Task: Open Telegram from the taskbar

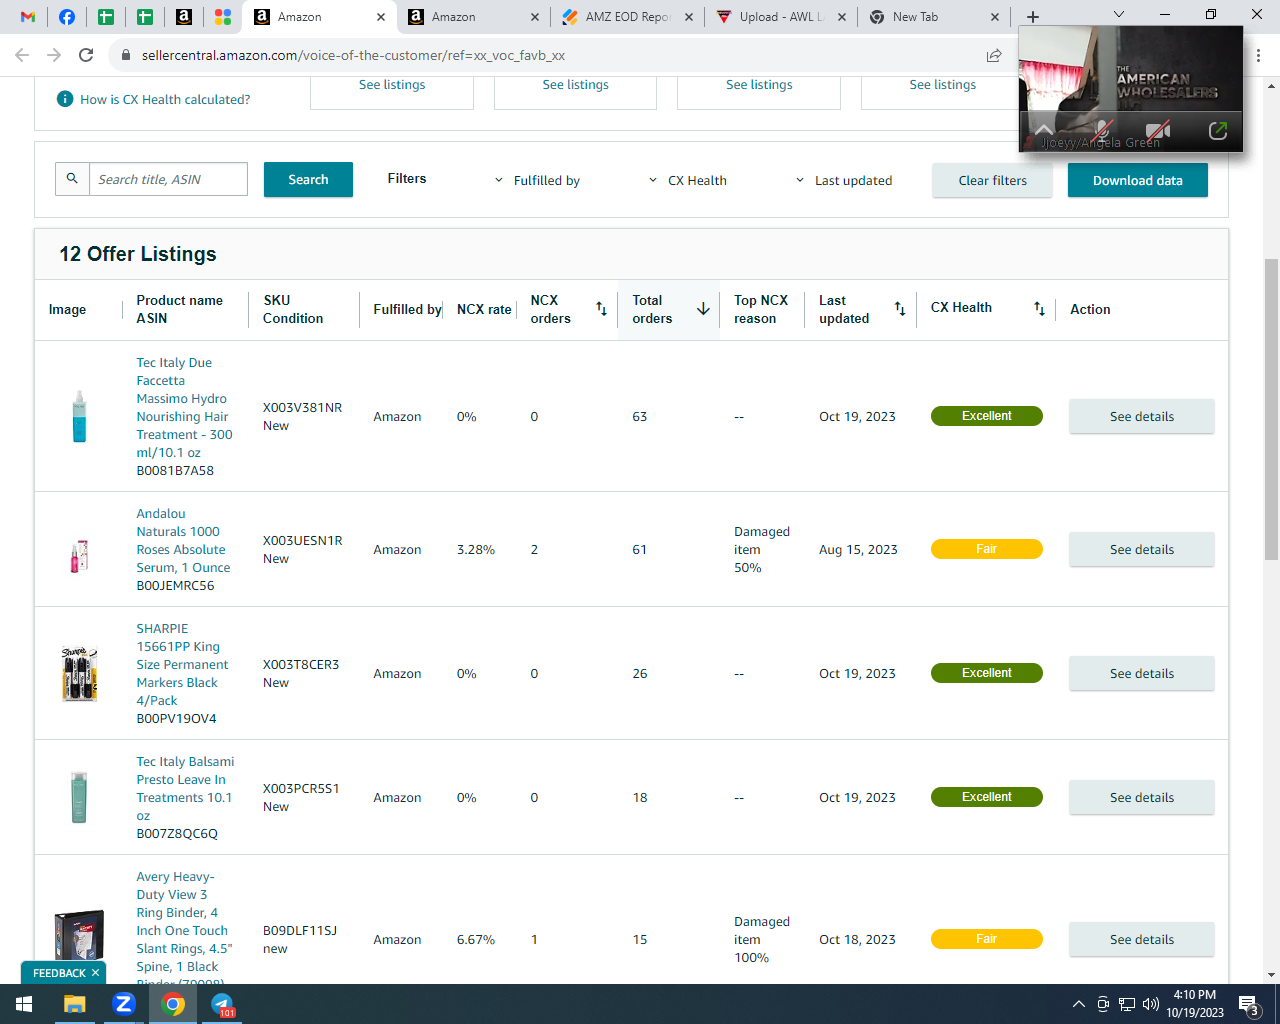Action: click(x=222, y=1004)
